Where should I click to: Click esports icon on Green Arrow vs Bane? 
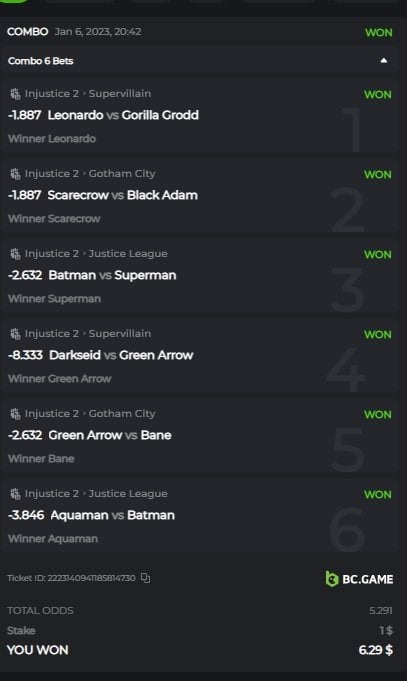coord(15,413)
